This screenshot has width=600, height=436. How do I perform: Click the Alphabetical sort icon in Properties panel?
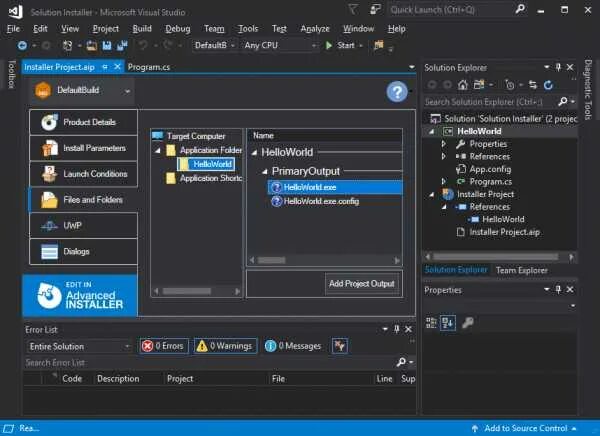448,323
